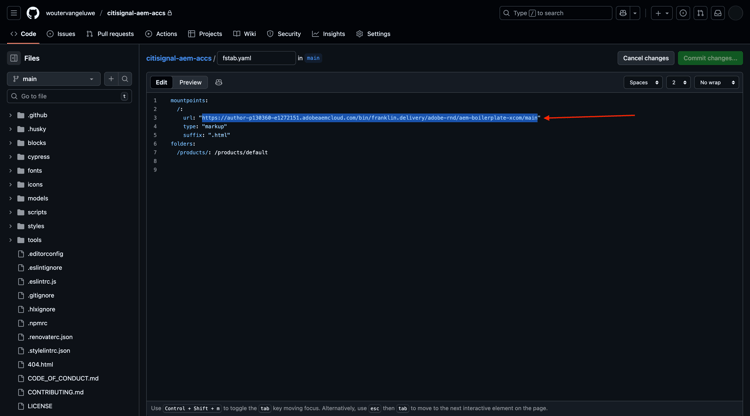Select the Edit editor tab
The height and width of the screenshot is (416, 750).
162,82
